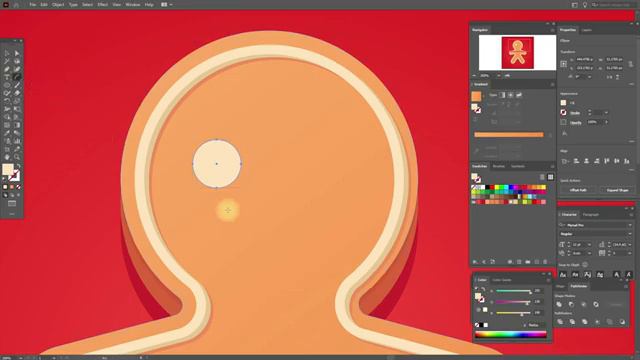This screenshot has width=640, height=360.
Task: Open the Window menu
Action: (x=132, y=4)
